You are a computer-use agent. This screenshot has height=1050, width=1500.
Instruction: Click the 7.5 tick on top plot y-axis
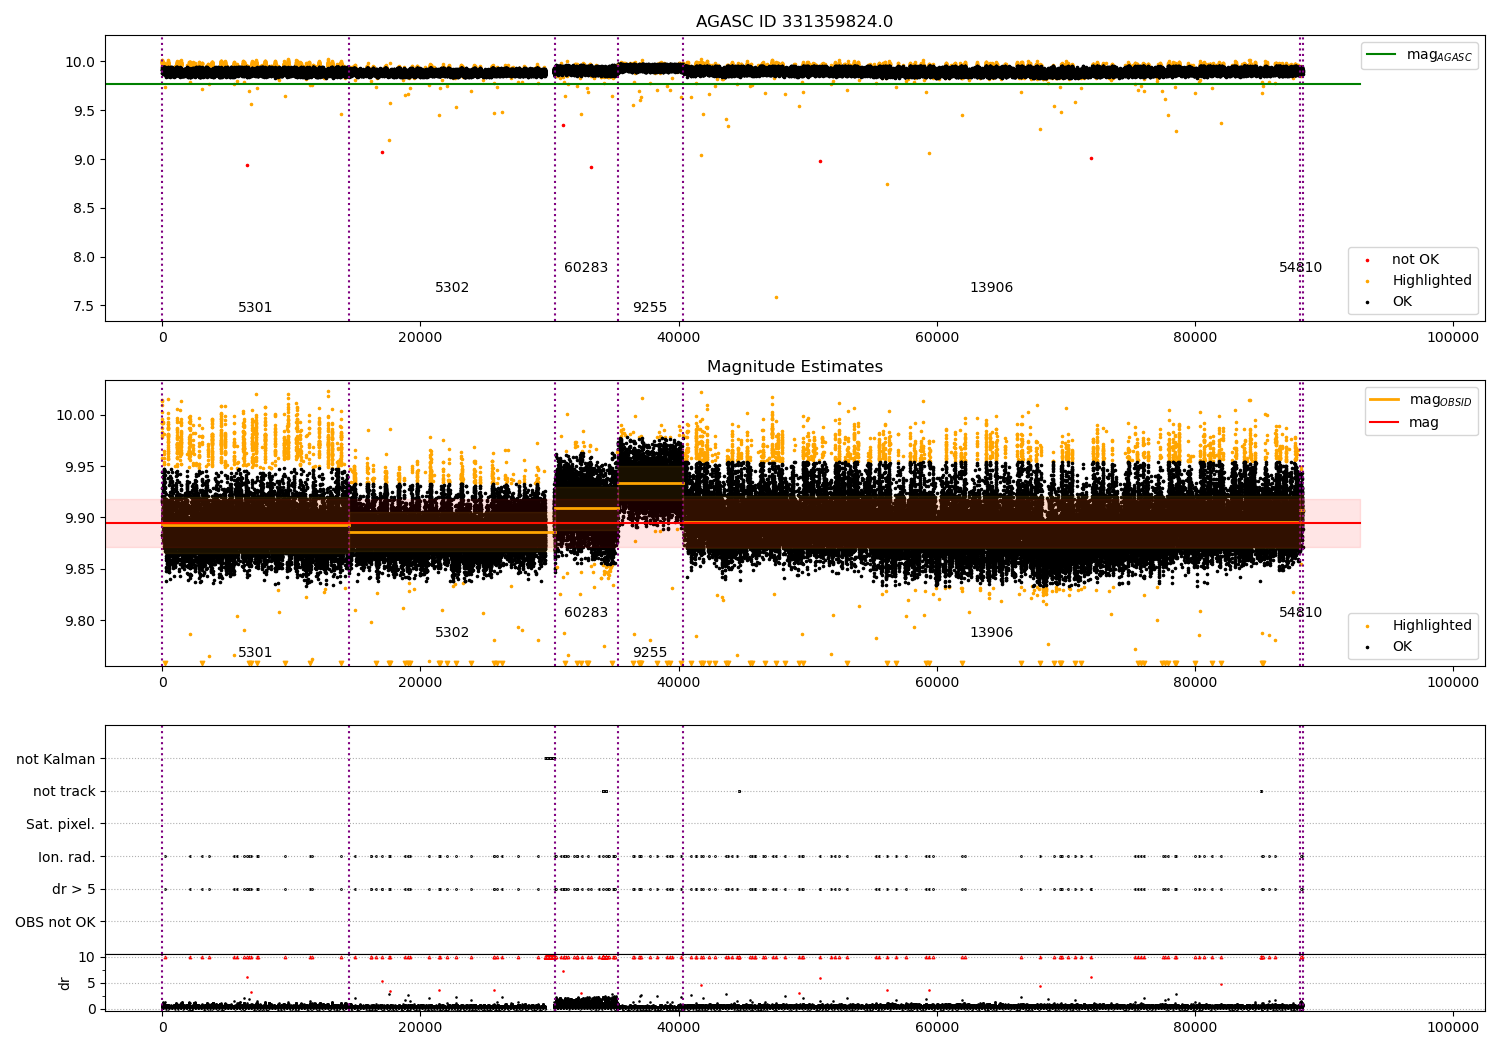(85, 306)
